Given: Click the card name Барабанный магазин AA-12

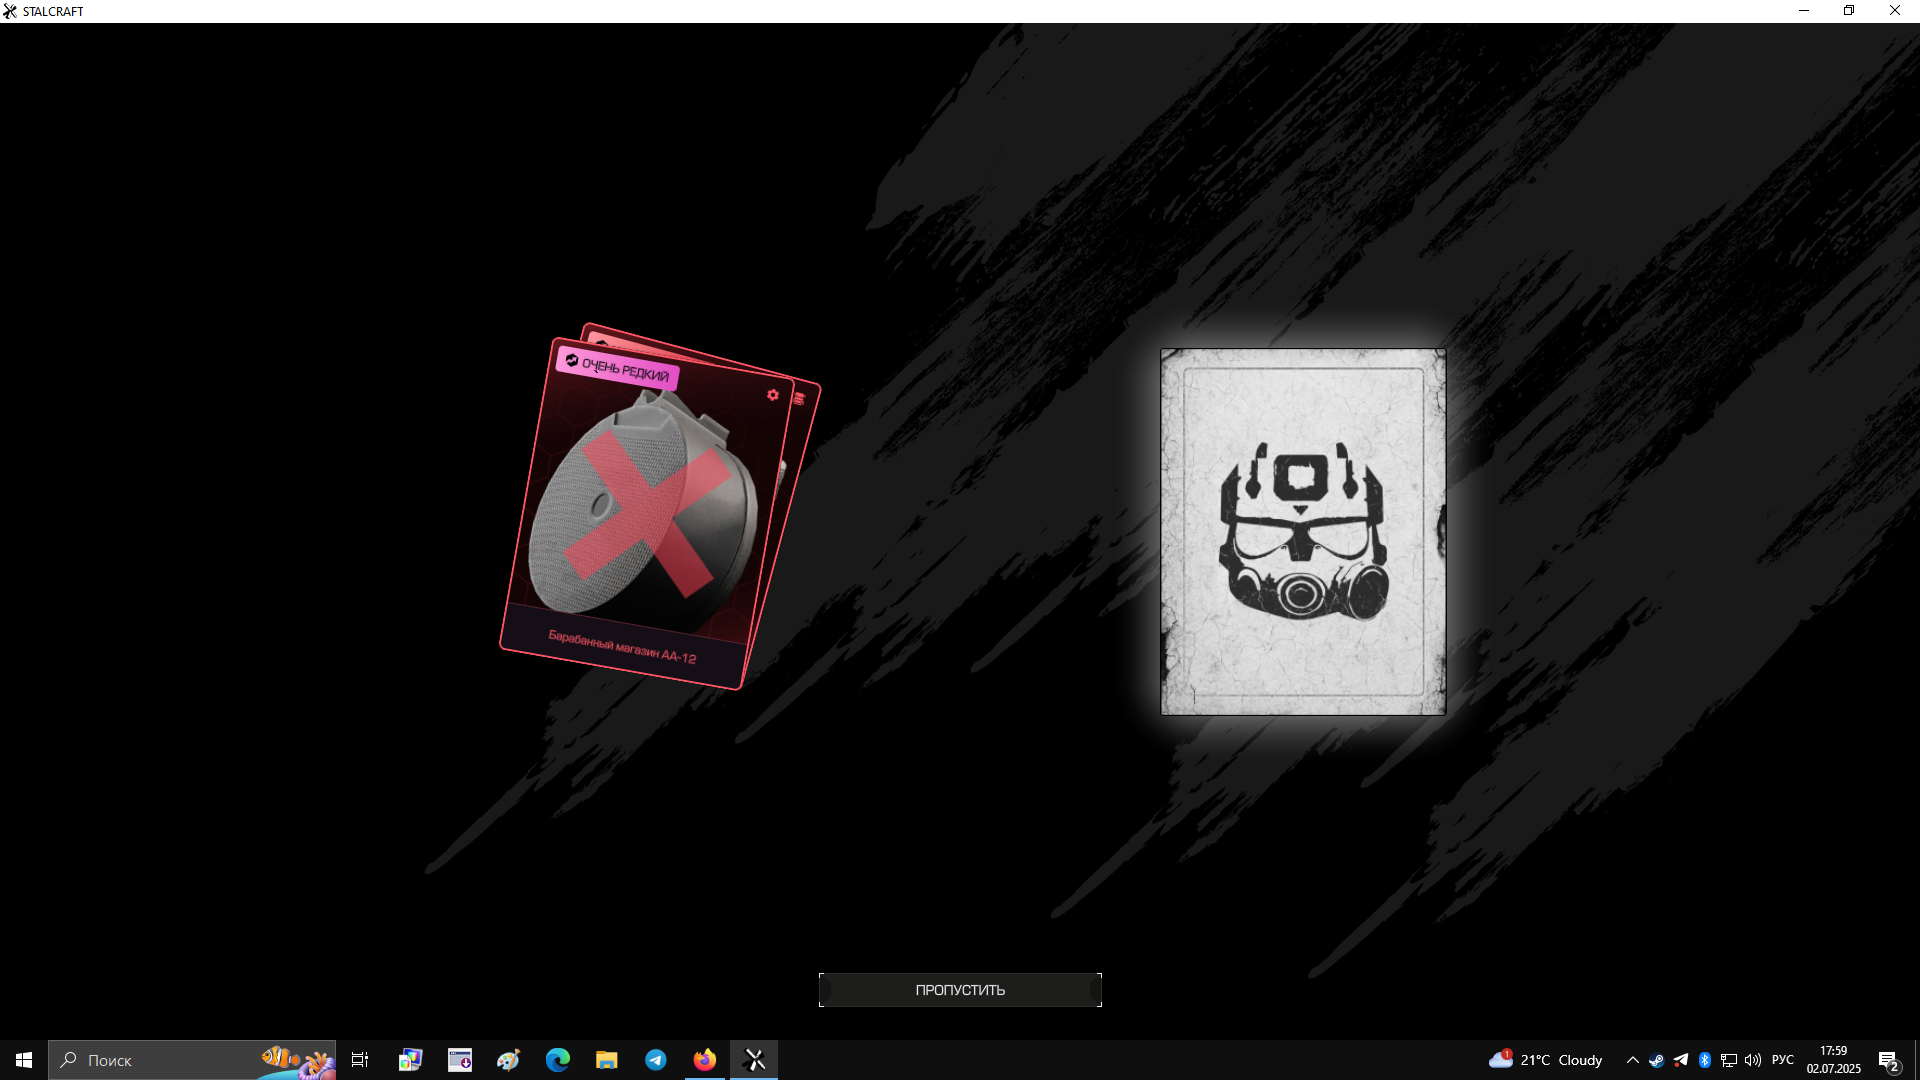Looking at the screenshot, I should pyautogui.click(x=622, y=647).
